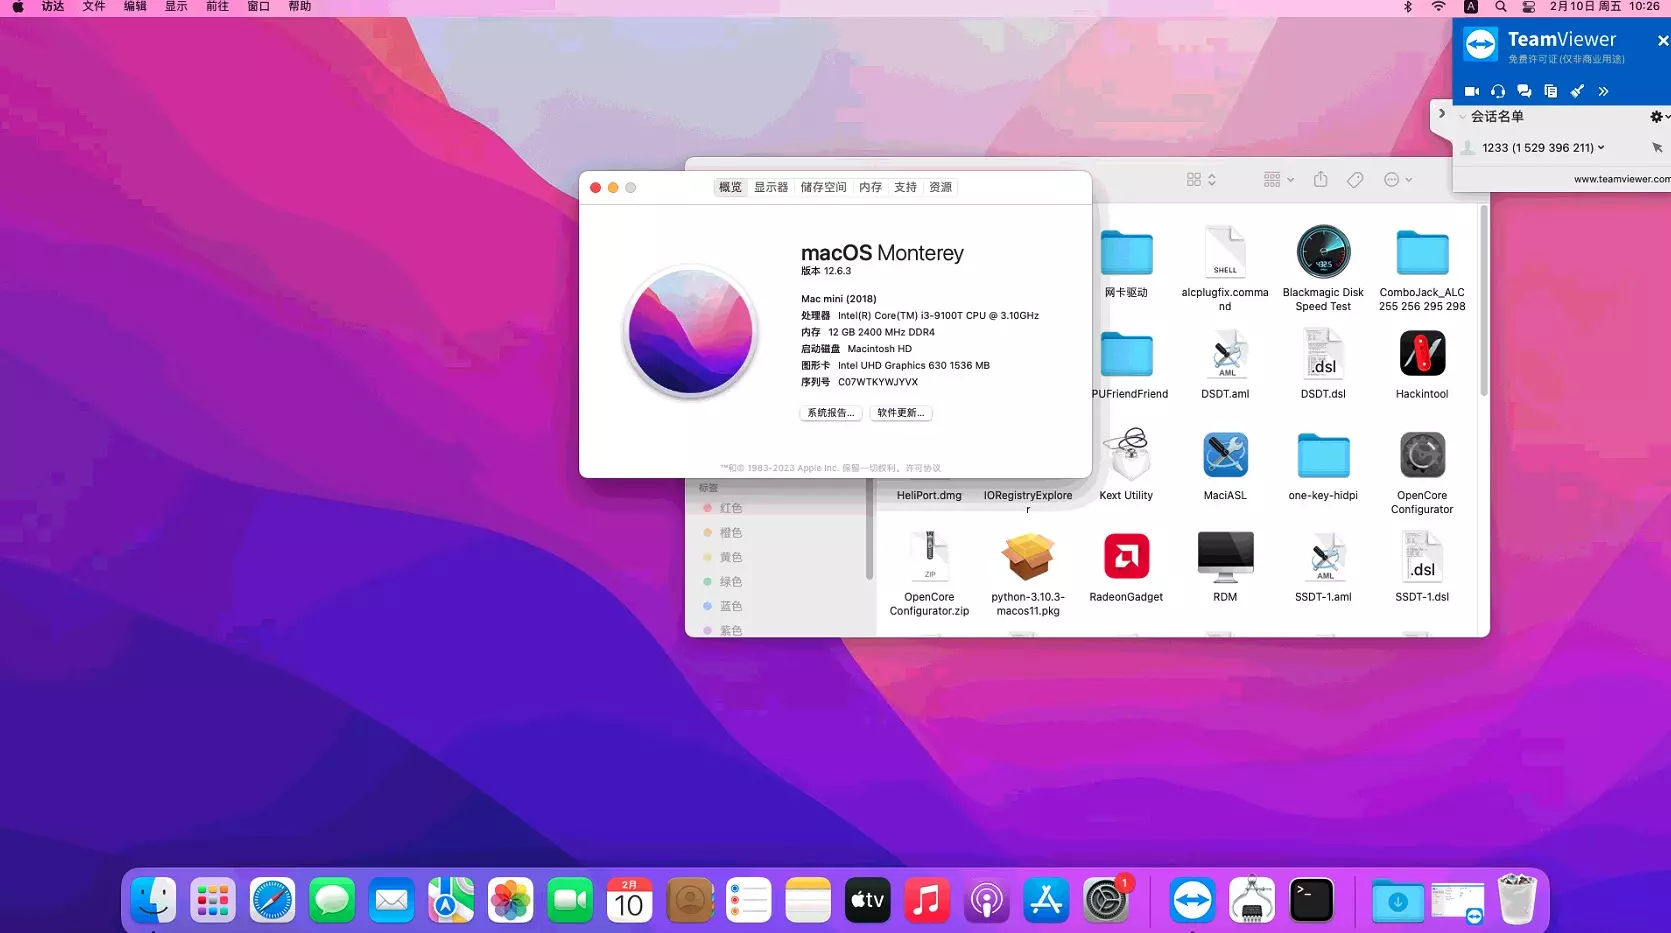
Task: Click TeamViewer video camera icon
Action: pyautogui.click(x=1471, y=91)
